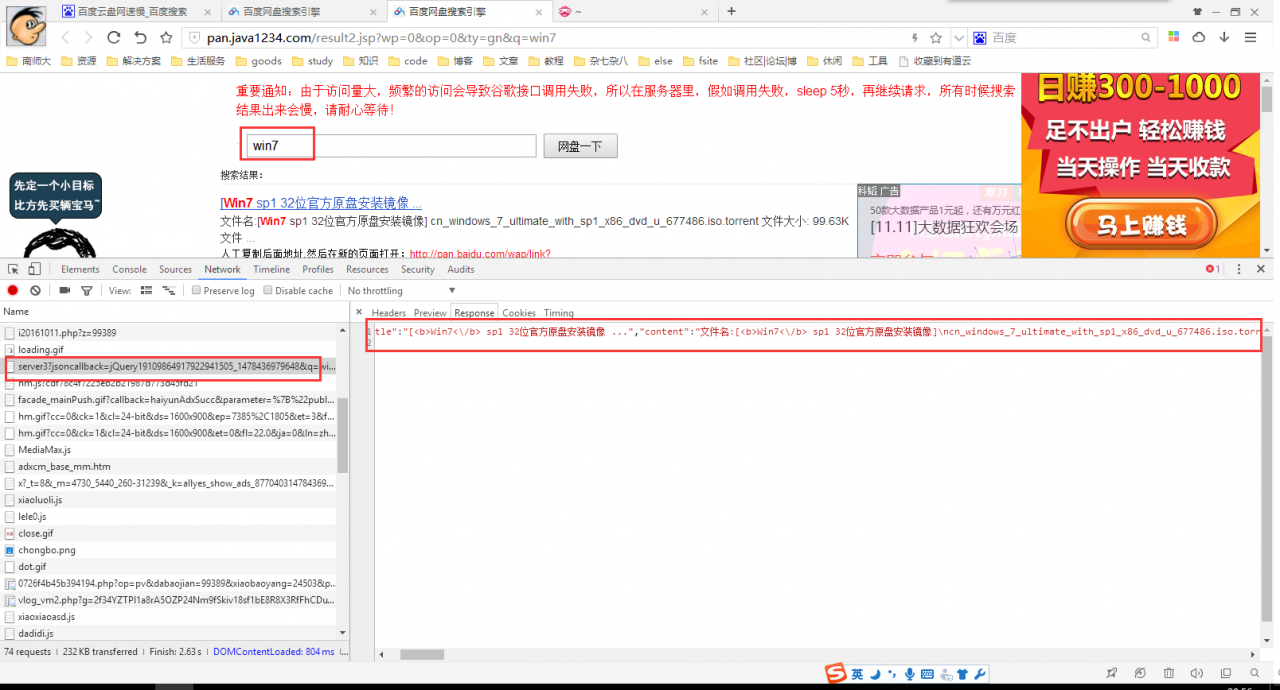Toggle screenshot capture camera icon

(65, 290)
